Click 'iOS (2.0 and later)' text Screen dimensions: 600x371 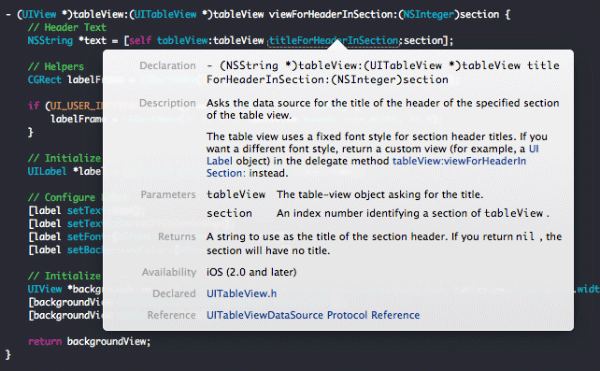pos(251,272)
